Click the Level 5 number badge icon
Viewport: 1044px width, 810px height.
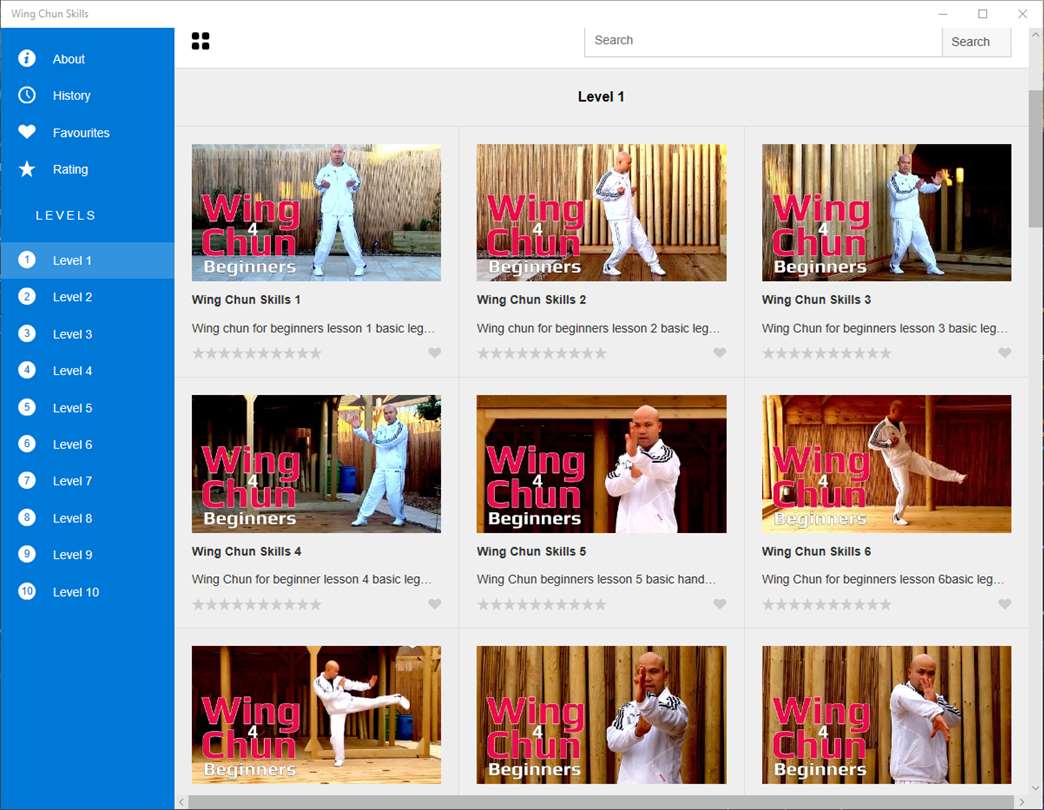[27, 407]
